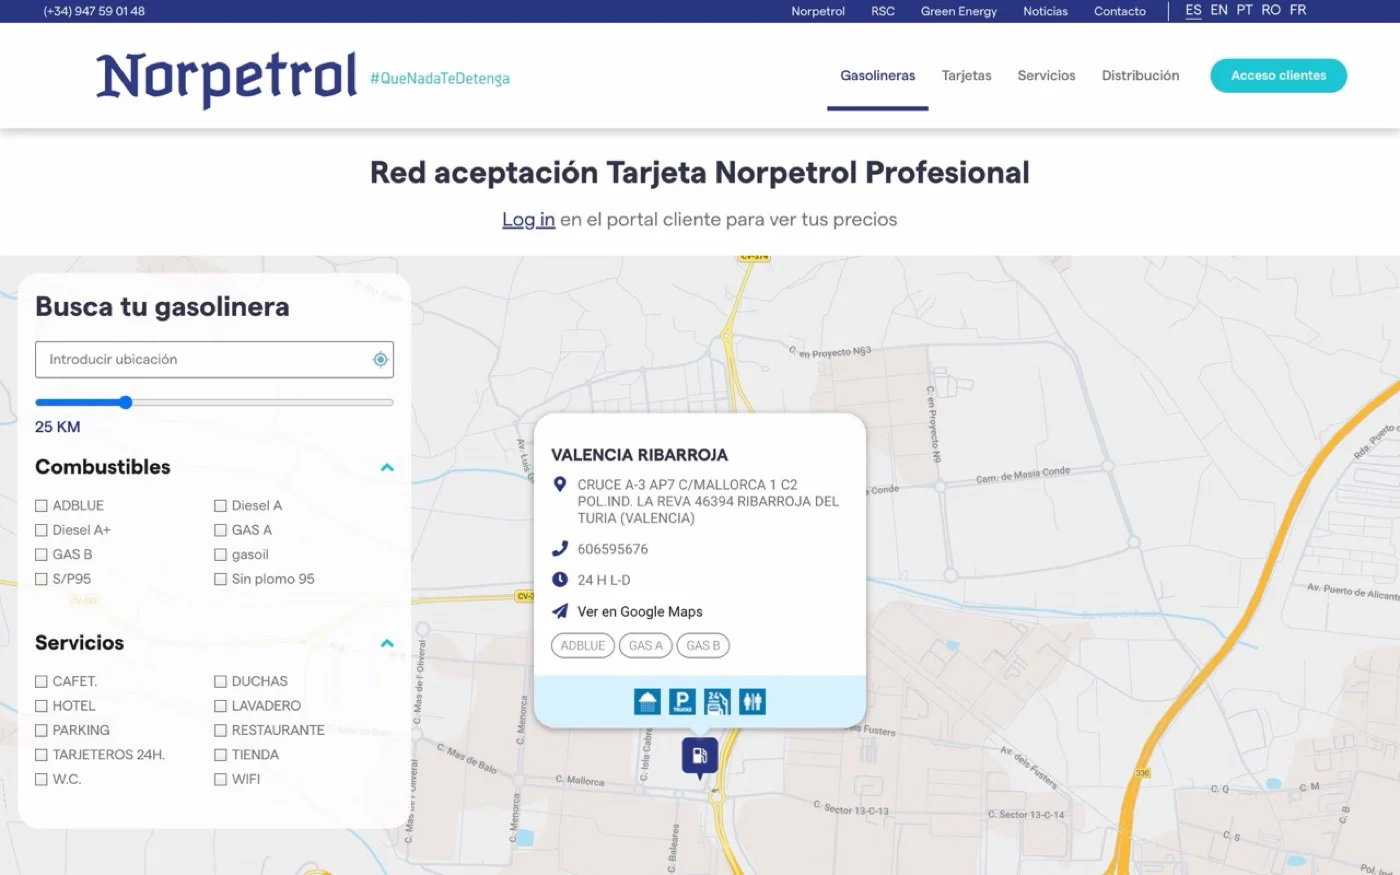Collapse the Servicios filter section chevron
Image resolution: width=1400 pixels, height=875 pixels.
point(387,643)
